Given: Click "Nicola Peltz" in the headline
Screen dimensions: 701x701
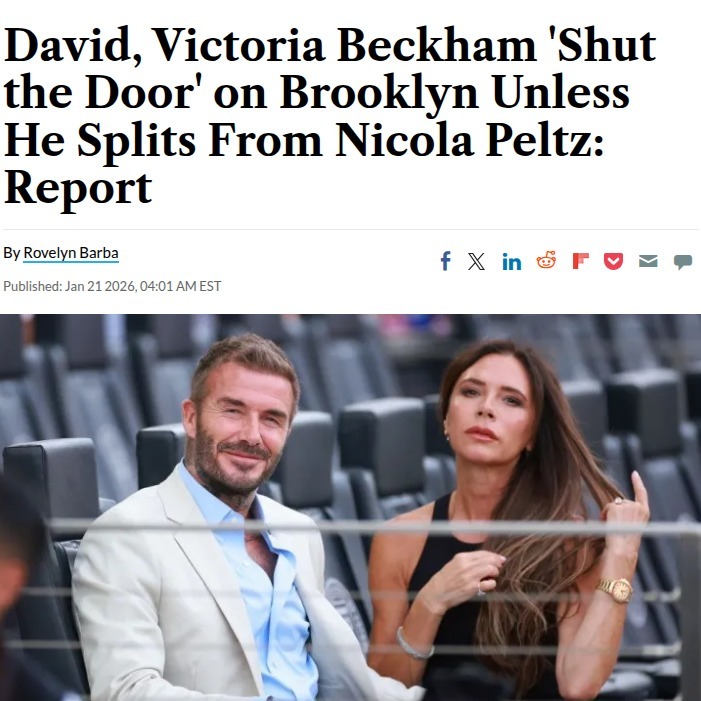Looking at the screenshot, I should click(x=470, y=141).
